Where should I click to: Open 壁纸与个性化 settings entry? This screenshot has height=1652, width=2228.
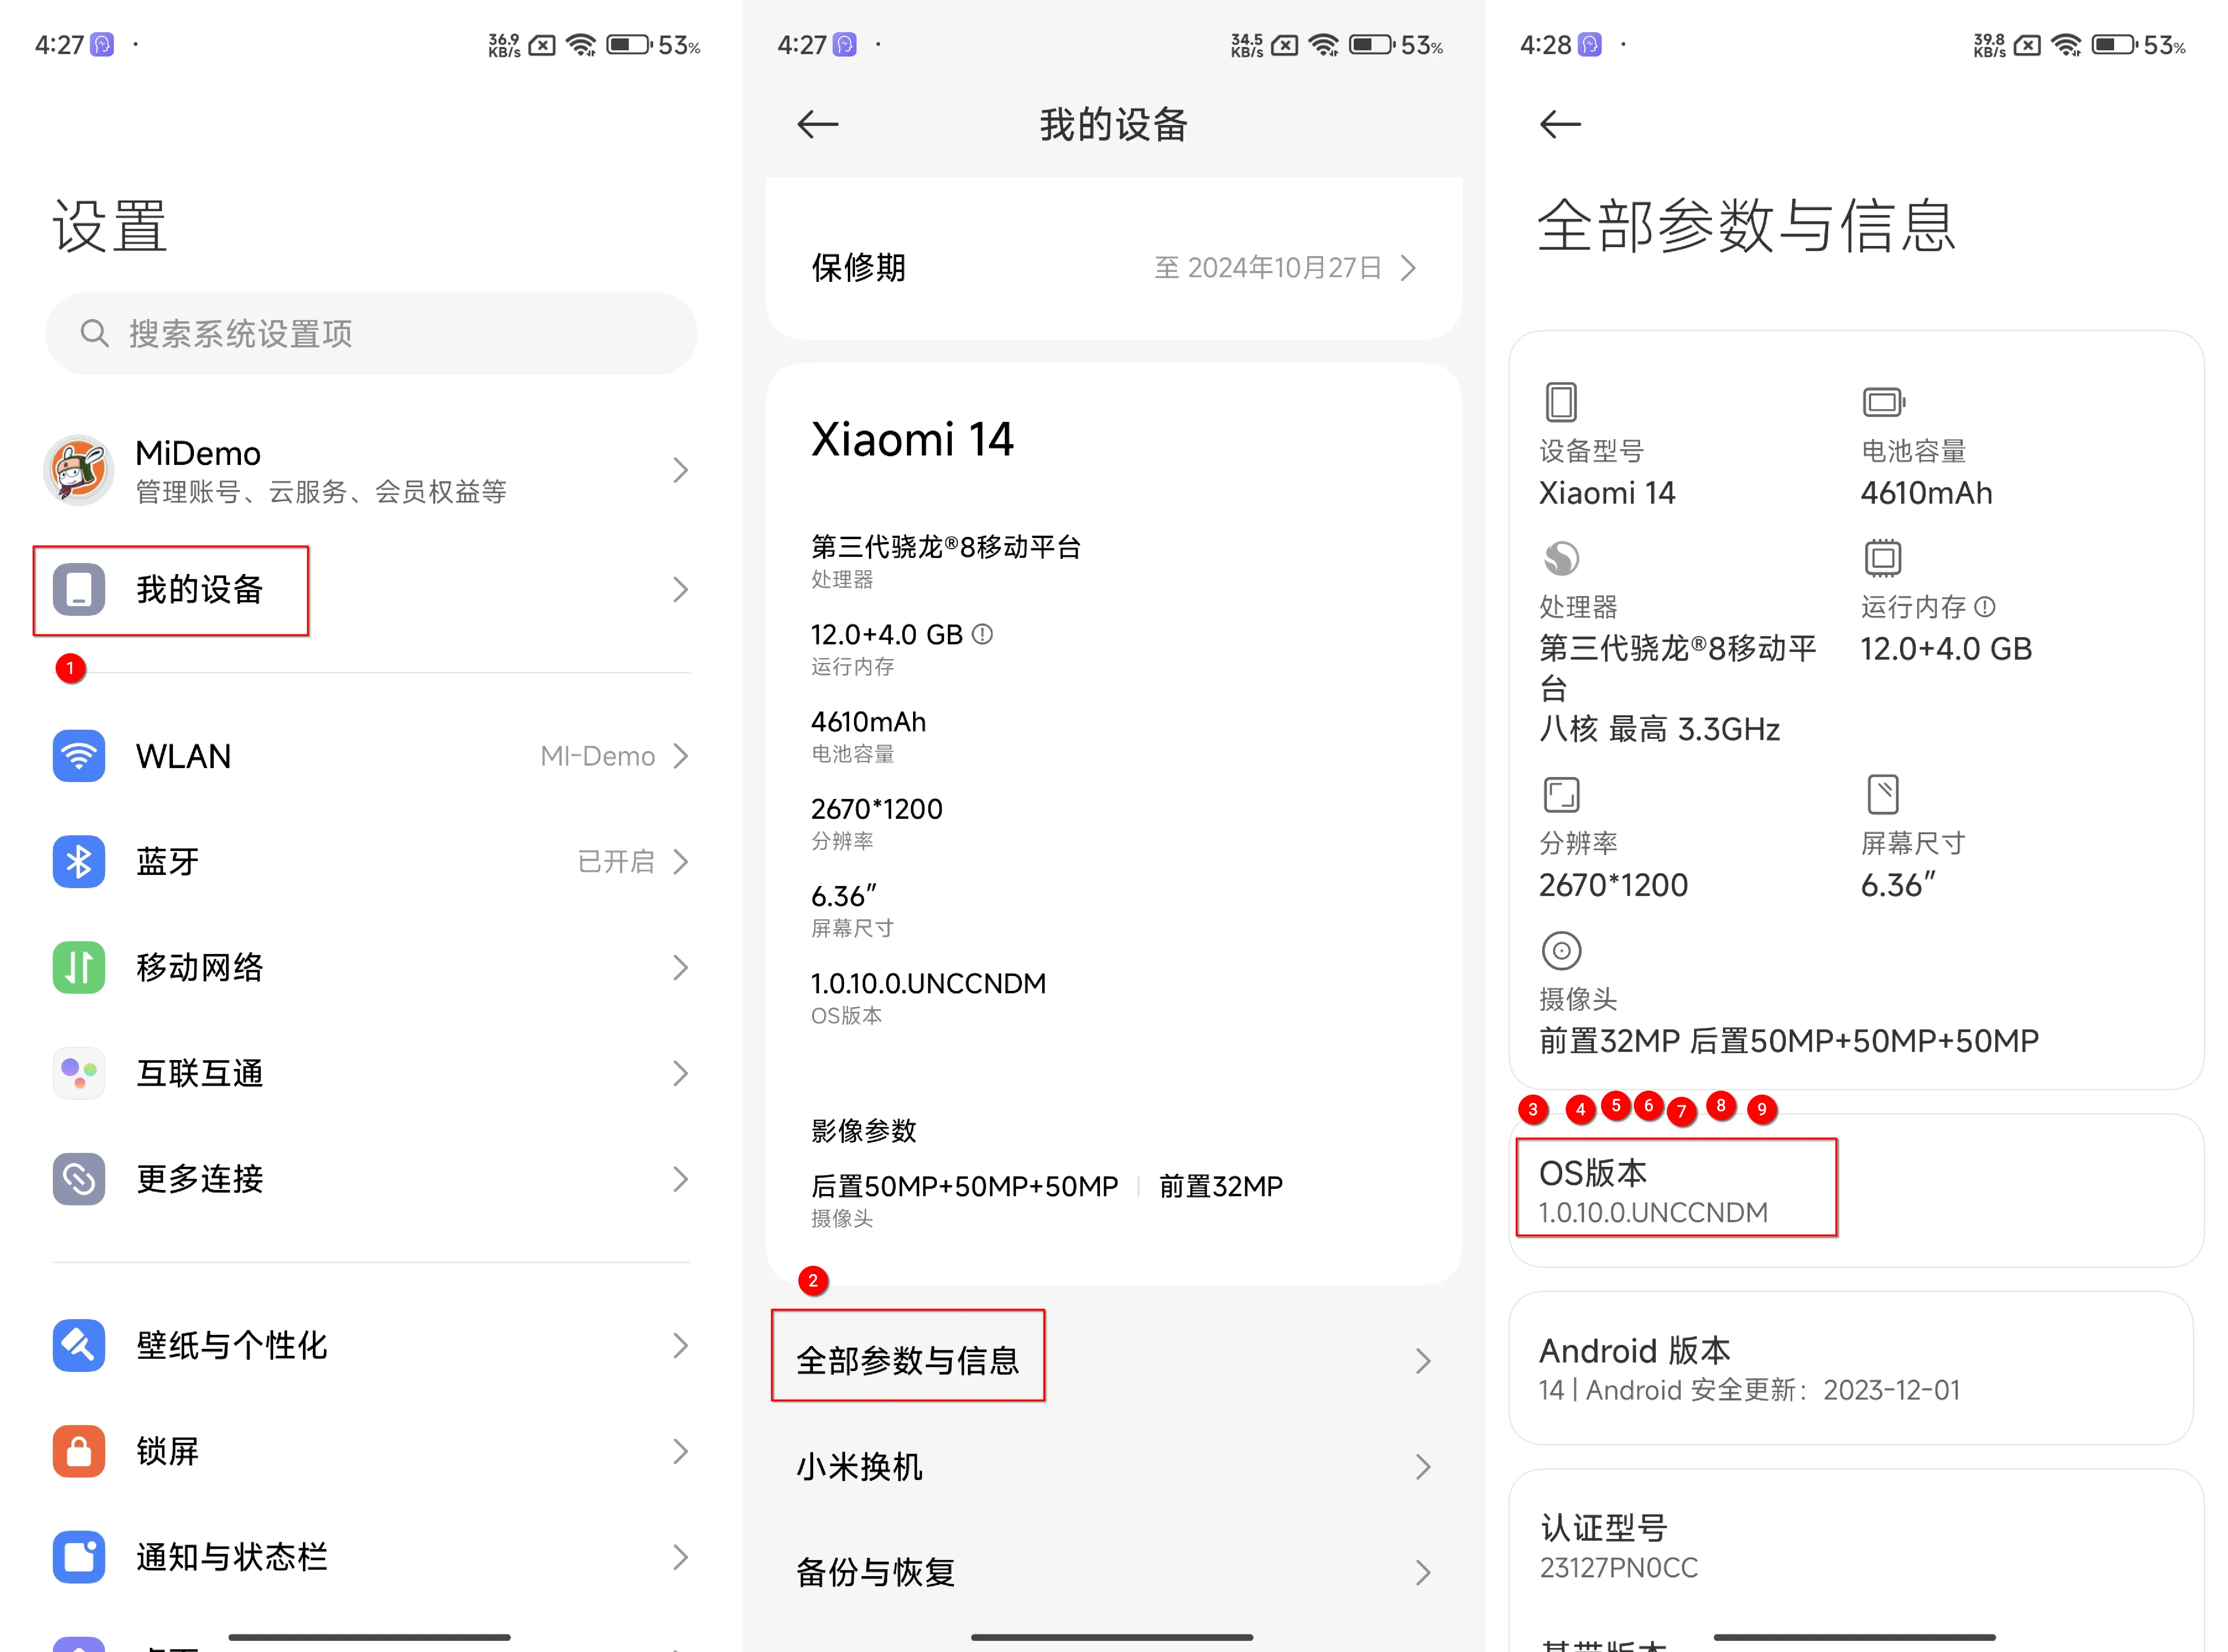click(371, 1345)
